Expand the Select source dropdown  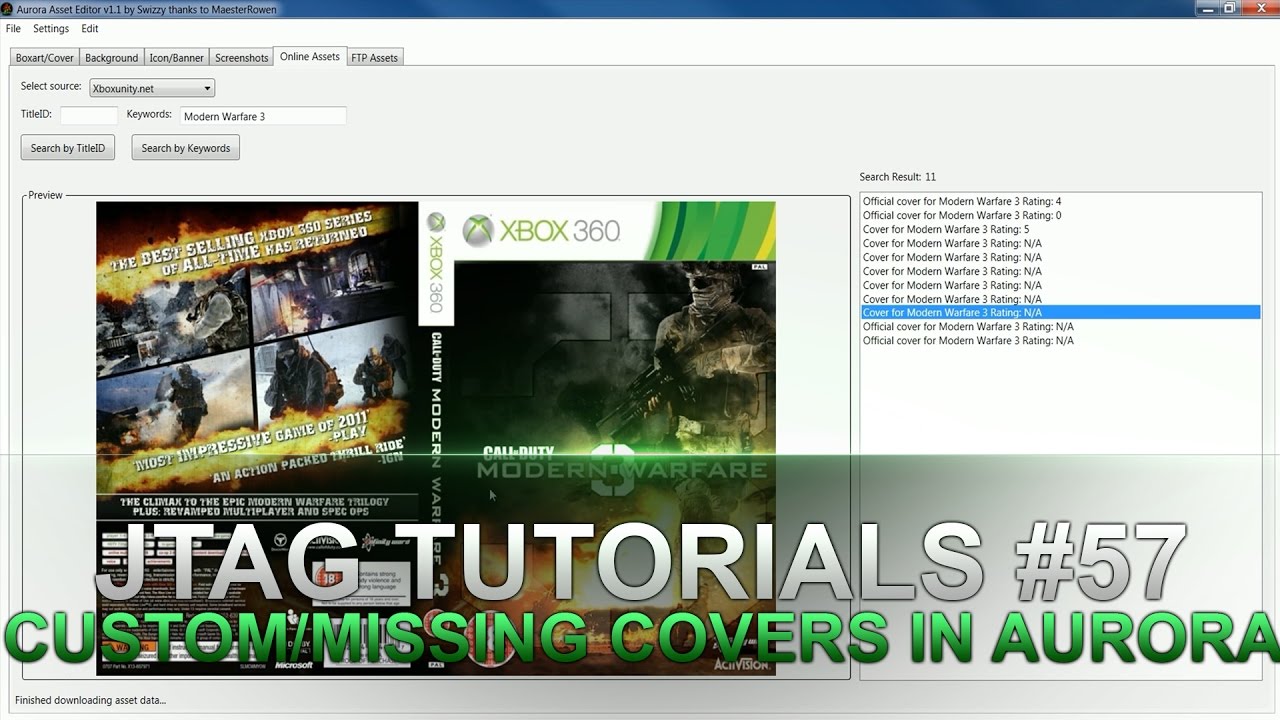pyautogui.click(x=152, y=88)
